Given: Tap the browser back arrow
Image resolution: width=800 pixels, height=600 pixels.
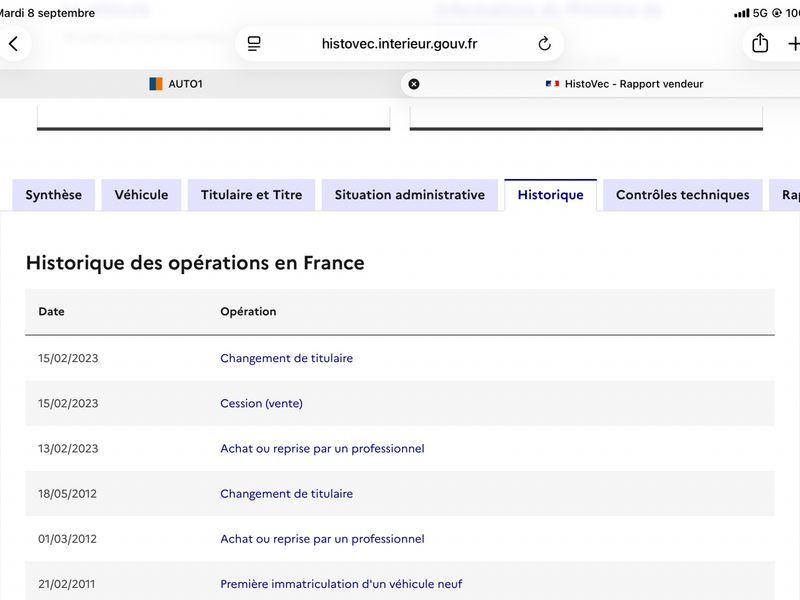Looking at the screenshot, I should coord(14,44).
